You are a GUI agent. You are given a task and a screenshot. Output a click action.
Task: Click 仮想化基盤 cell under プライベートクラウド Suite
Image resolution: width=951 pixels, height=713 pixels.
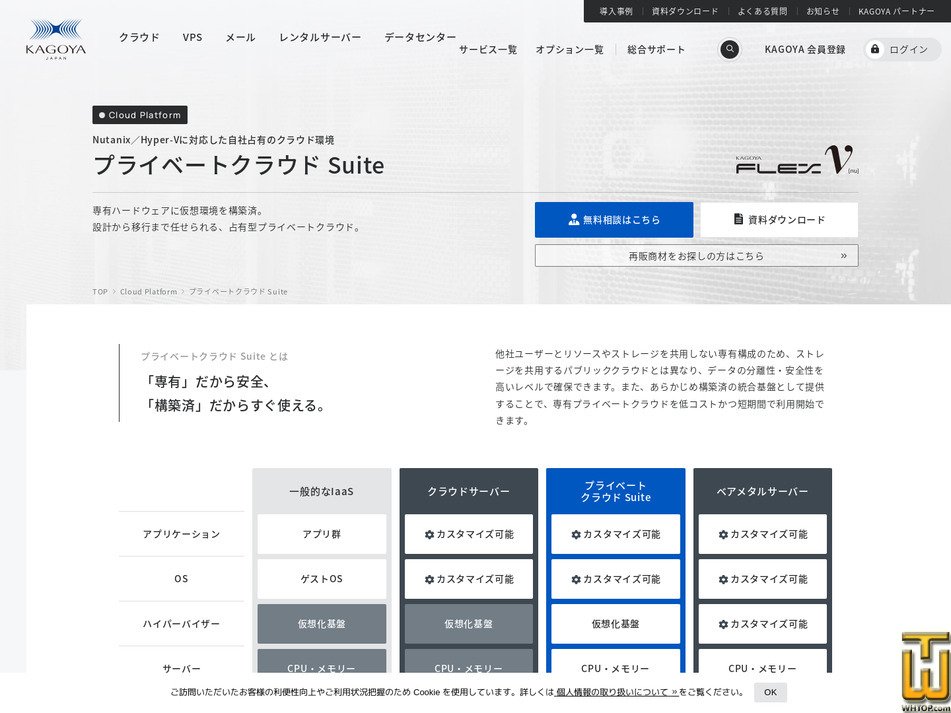coord(616,624)
